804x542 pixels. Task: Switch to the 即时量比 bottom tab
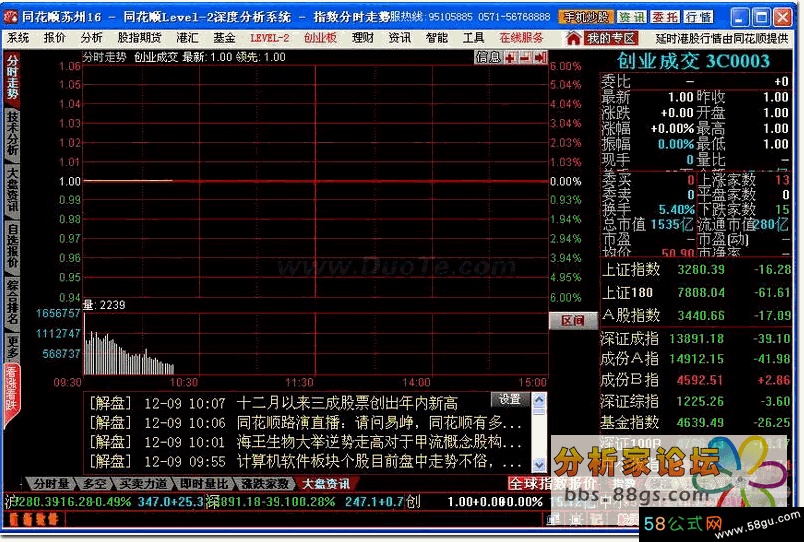204,484
